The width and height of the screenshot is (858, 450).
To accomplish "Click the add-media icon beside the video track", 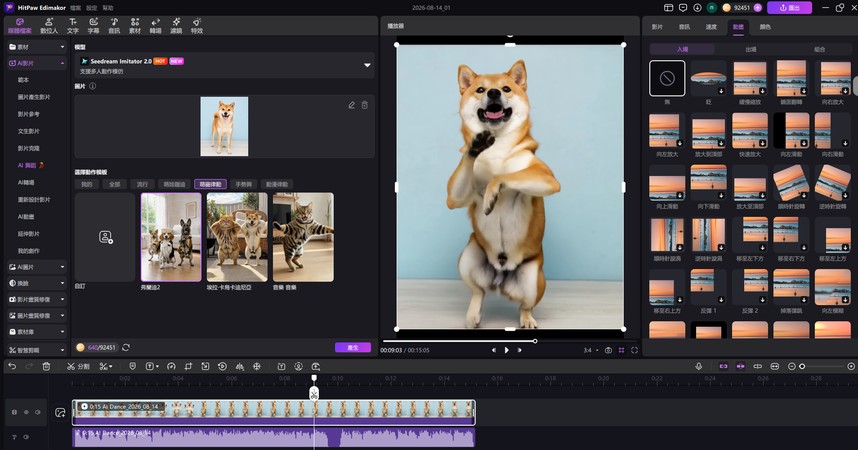I will tap(60, 412).
